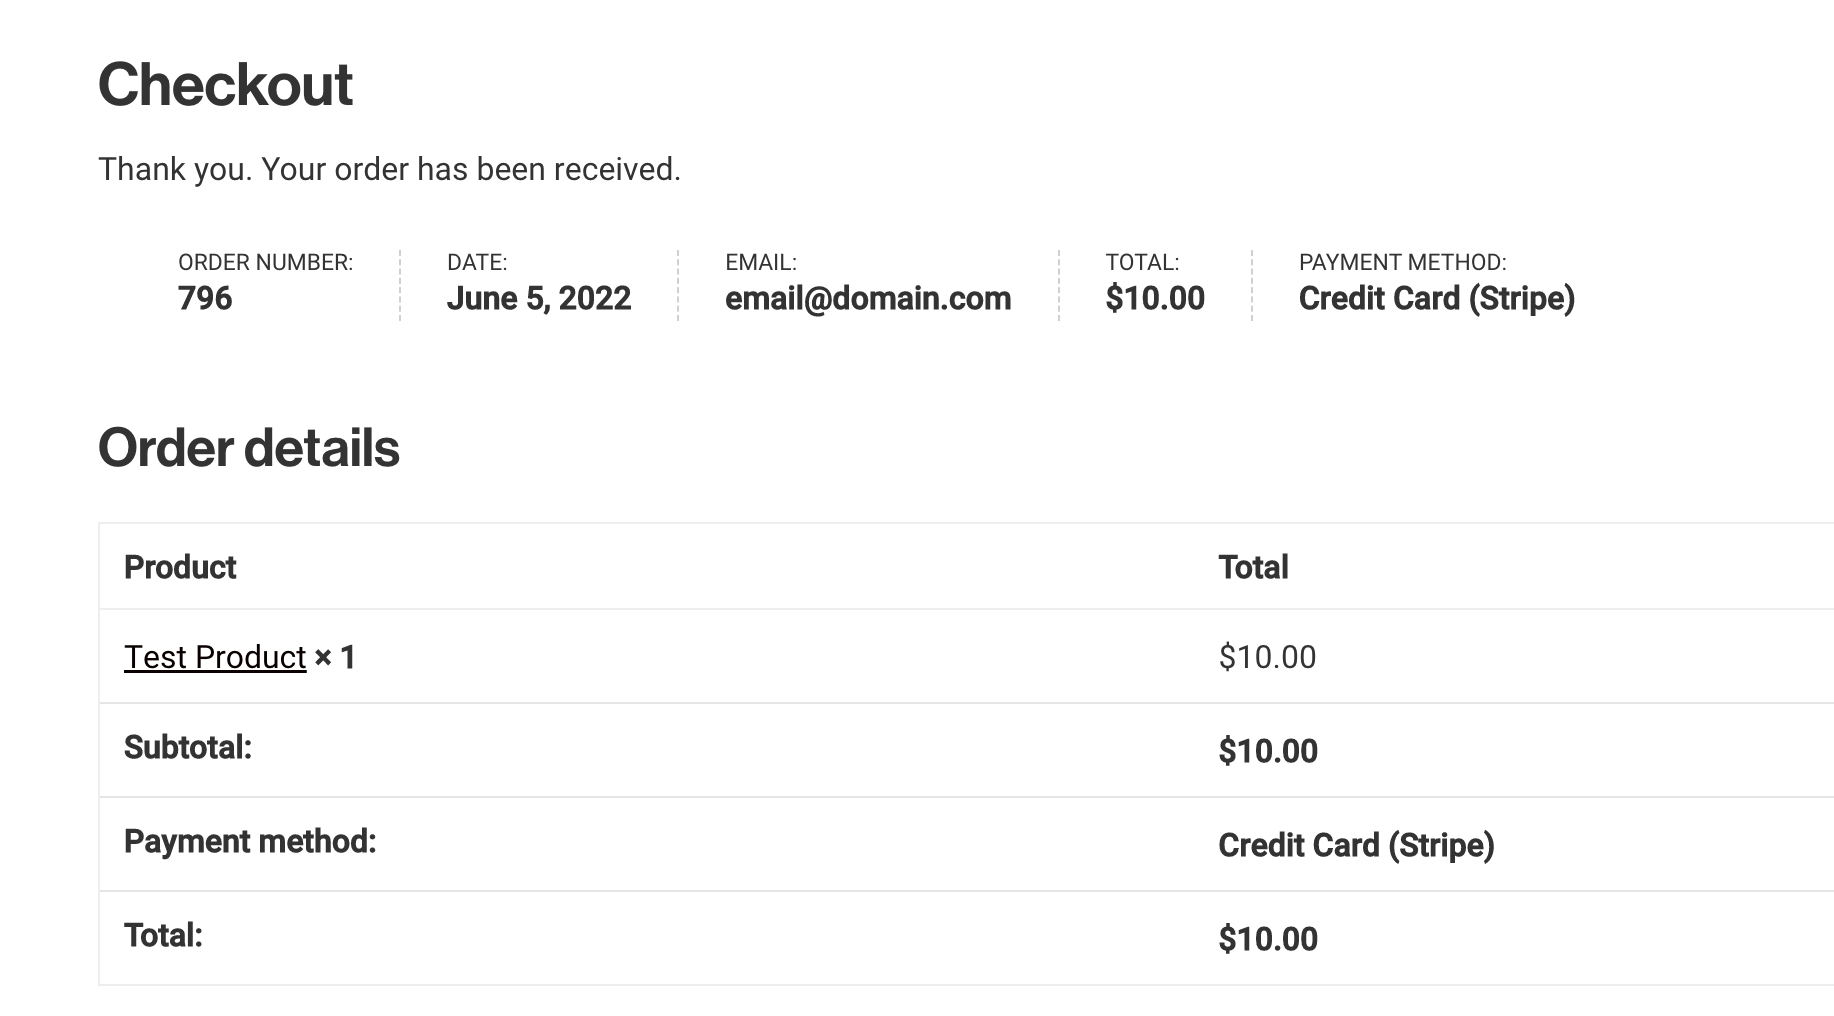Screen dimensions: 1834x1016
Task: Click the Total column header in table
Action: (x=1253, y=567)
